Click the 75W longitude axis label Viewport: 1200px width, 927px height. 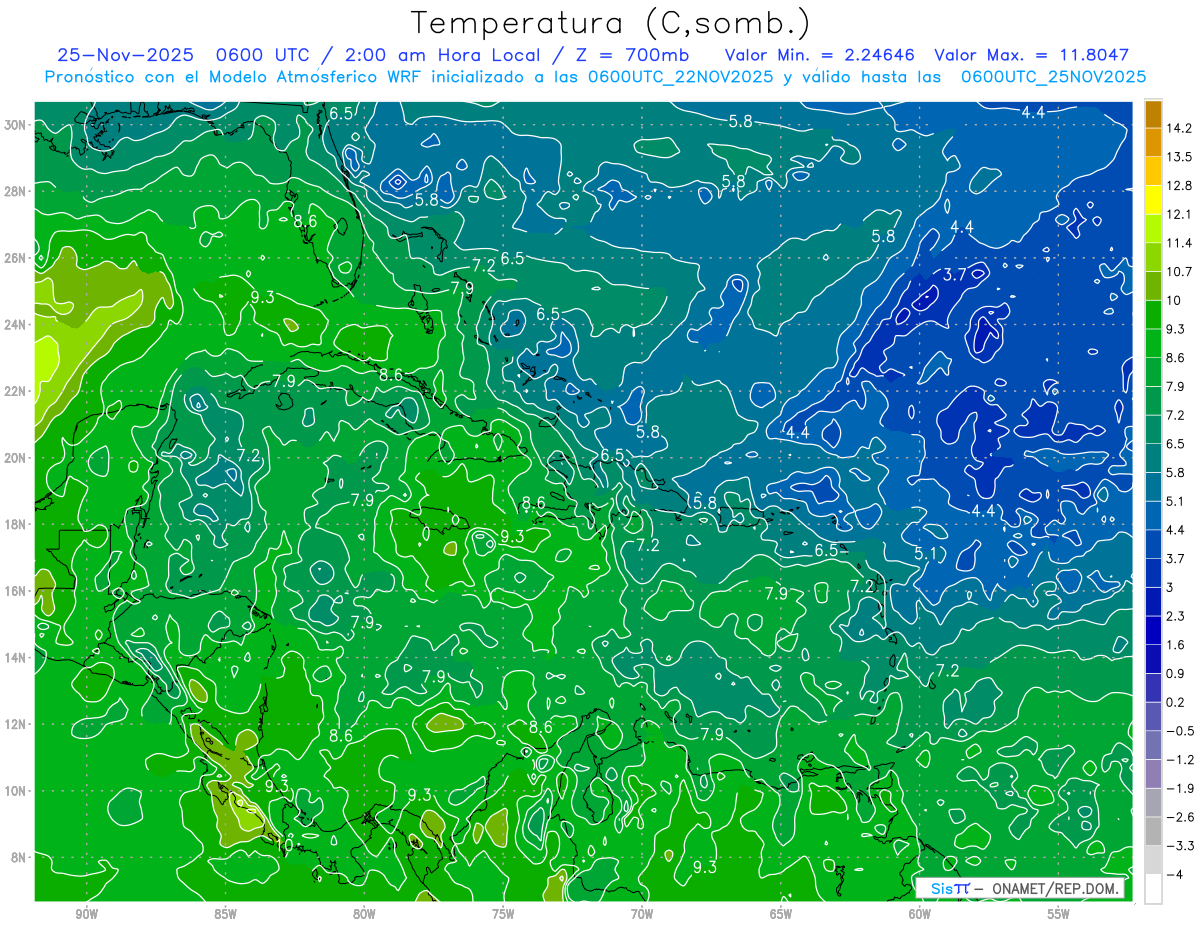coord(503,914)
